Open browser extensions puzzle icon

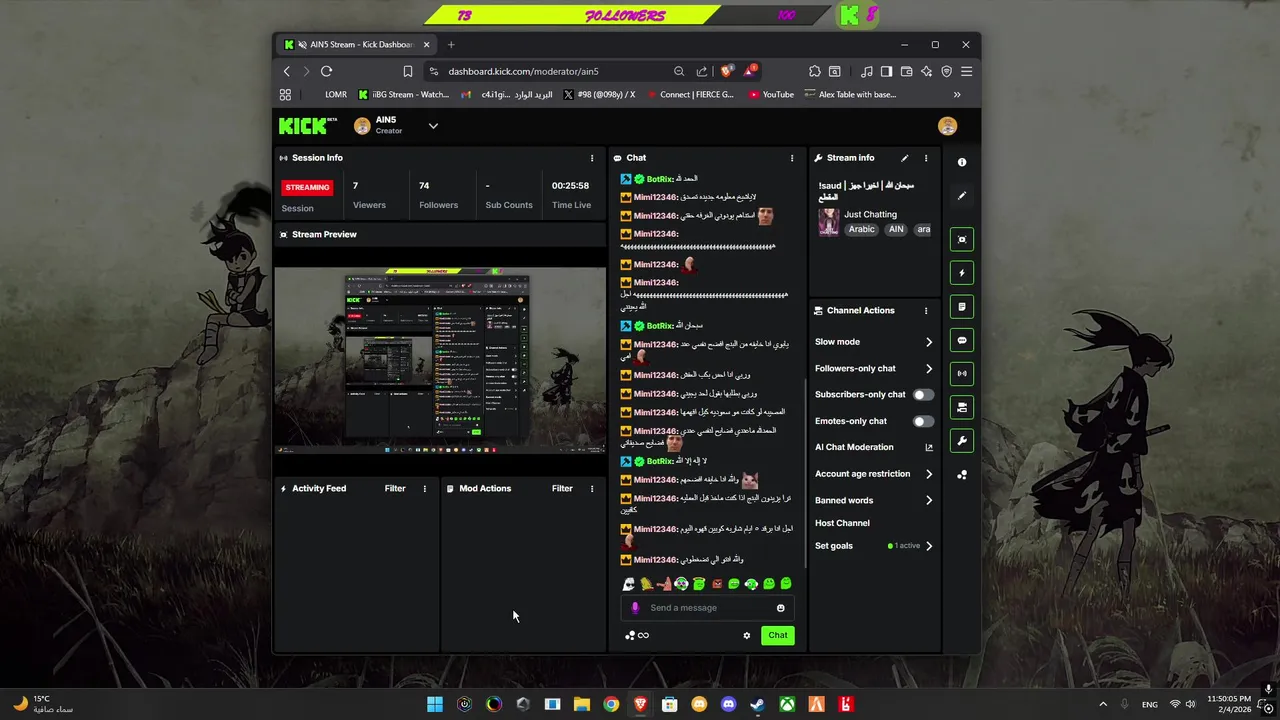point(815,71)
